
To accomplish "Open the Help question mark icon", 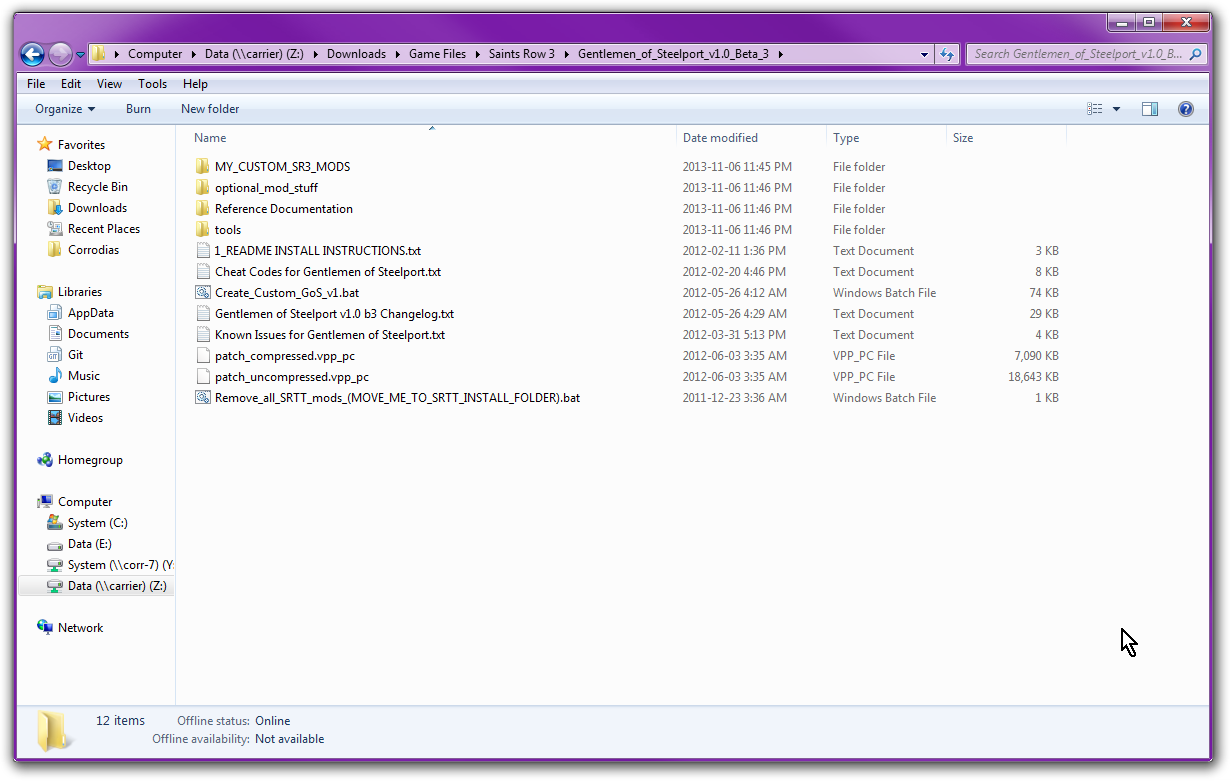I will pyautogui.click(x=1186, y=109).
